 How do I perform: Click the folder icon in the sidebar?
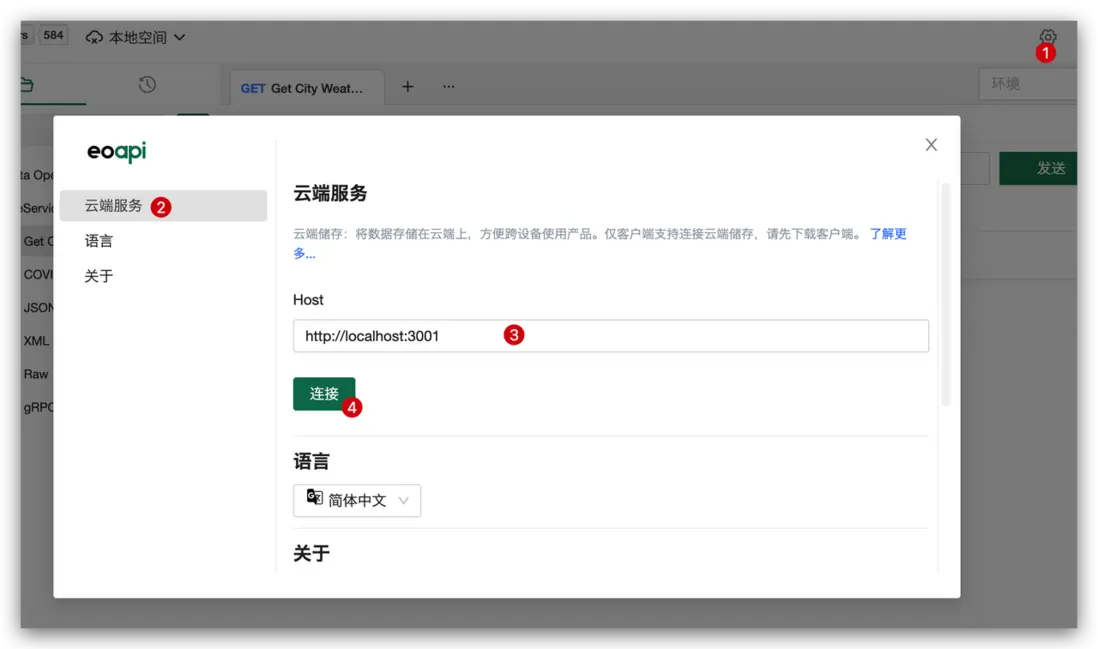(x=27, y=85)
